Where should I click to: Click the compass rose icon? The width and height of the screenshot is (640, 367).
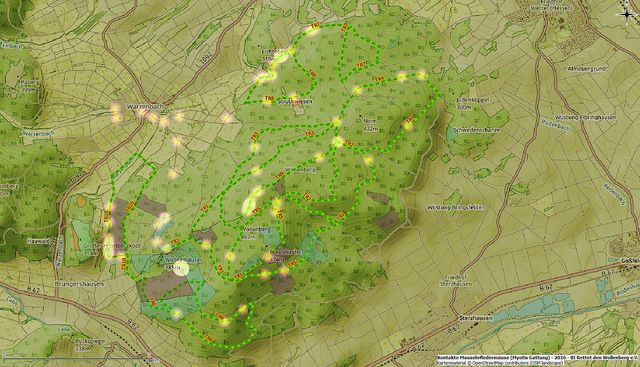coord(627,14)
